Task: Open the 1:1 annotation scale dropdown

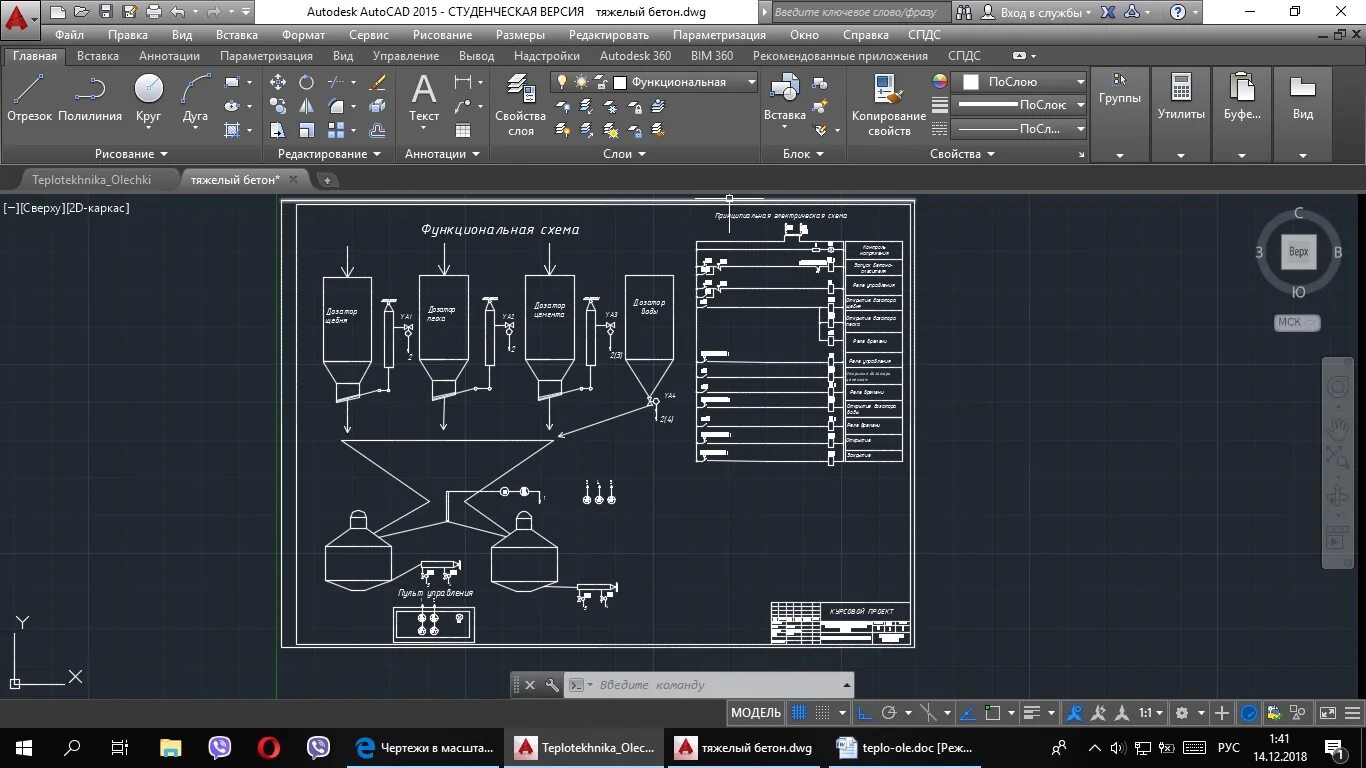Action: [x=1150, y=713]
